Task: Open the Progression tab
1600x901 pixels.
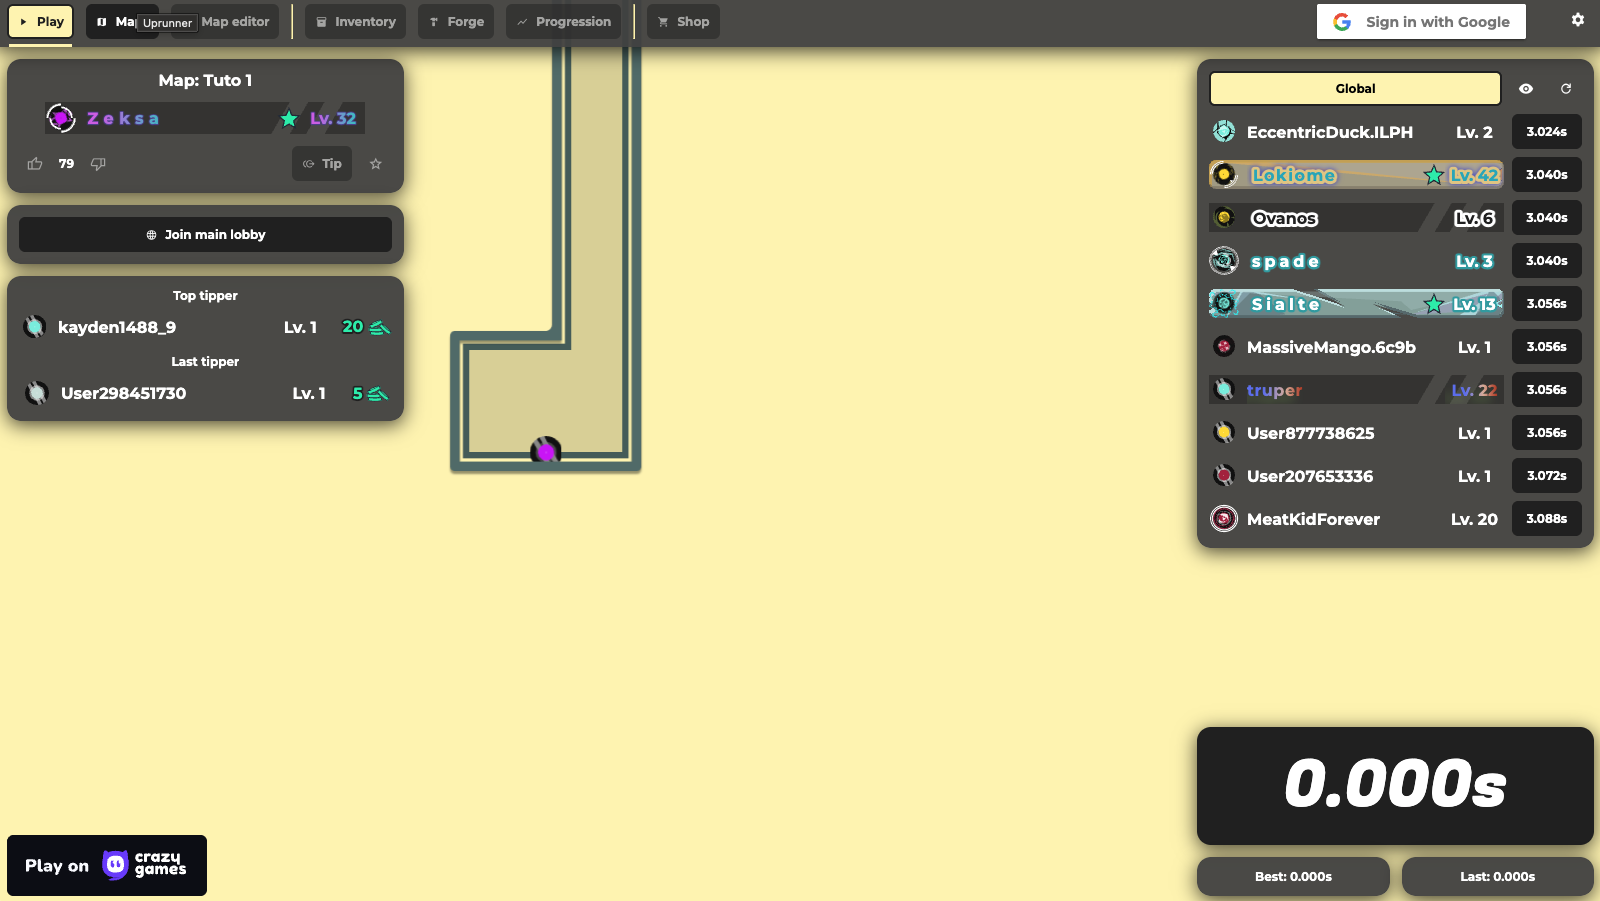Action: [x=563, y=22]
